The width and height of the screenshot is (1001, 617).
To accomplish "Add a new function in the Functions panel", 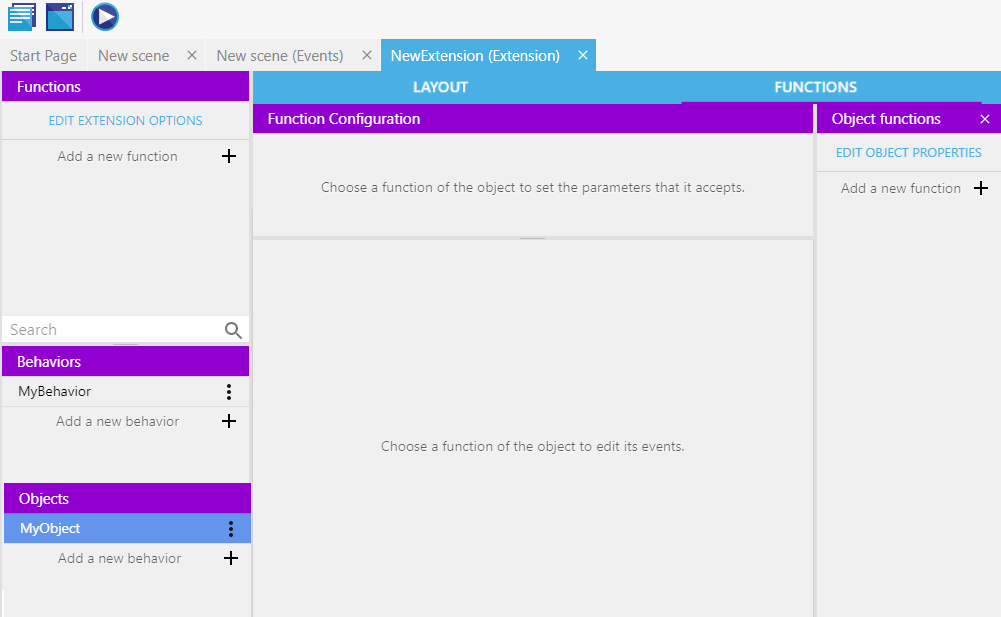I will tap(228, 156).
